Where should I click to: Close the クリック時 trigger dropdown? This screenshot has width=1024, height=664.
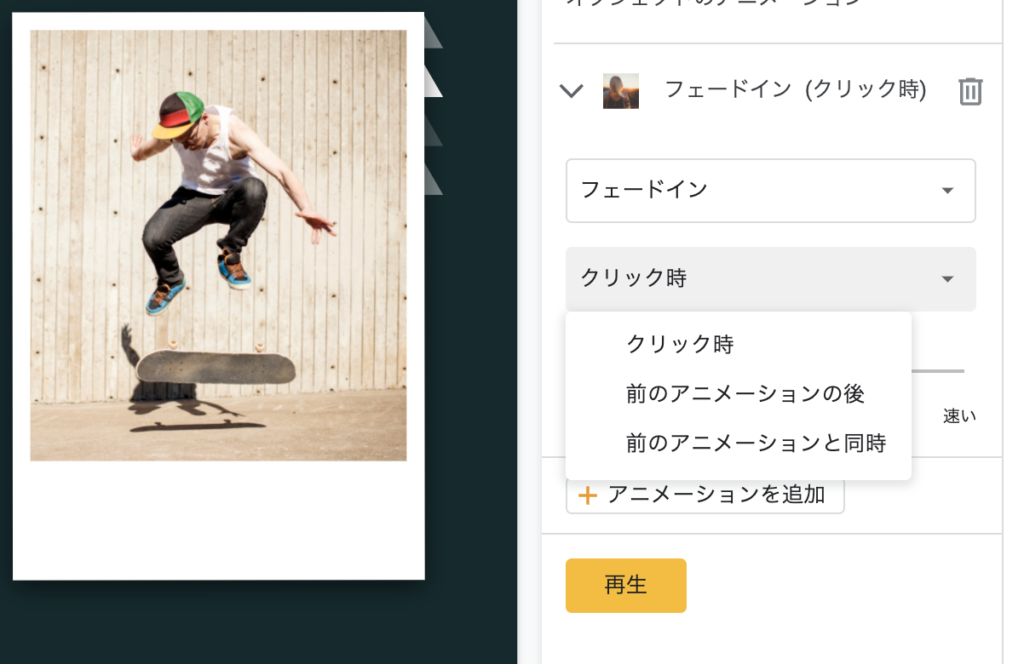771,279
